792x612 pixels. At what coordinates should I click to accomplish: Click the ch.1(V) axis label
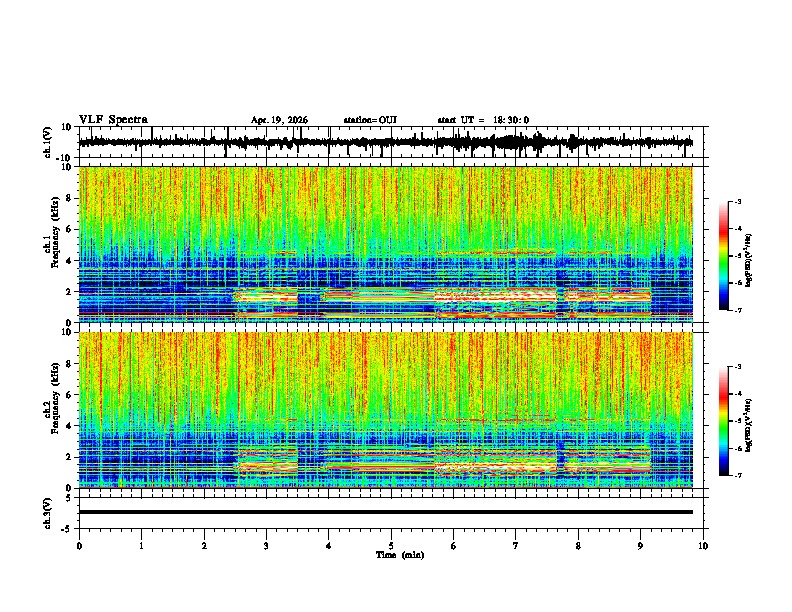48,142
